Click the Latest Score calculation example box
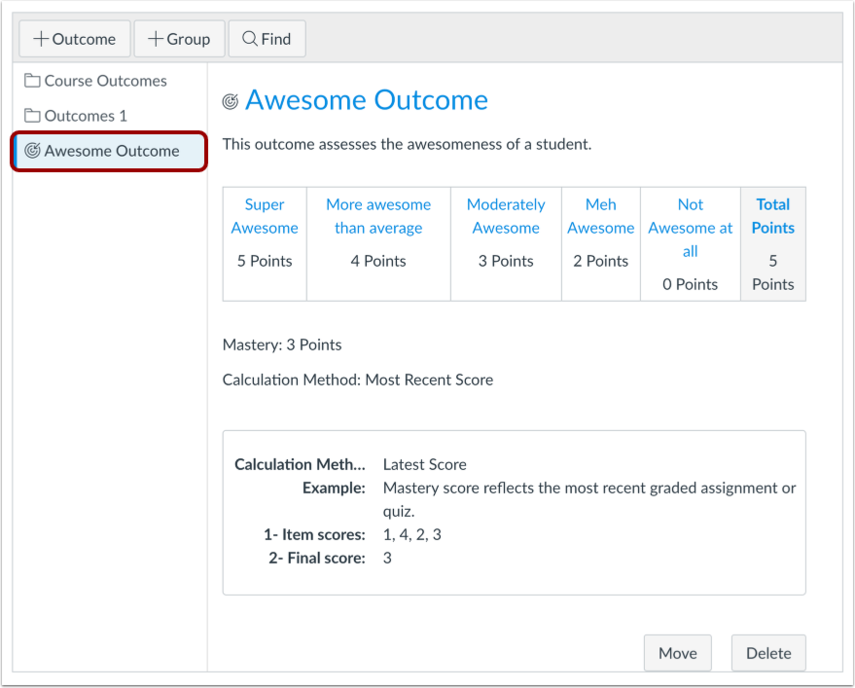This screenshot has width=855, height=688. click(x=514, y=512)
